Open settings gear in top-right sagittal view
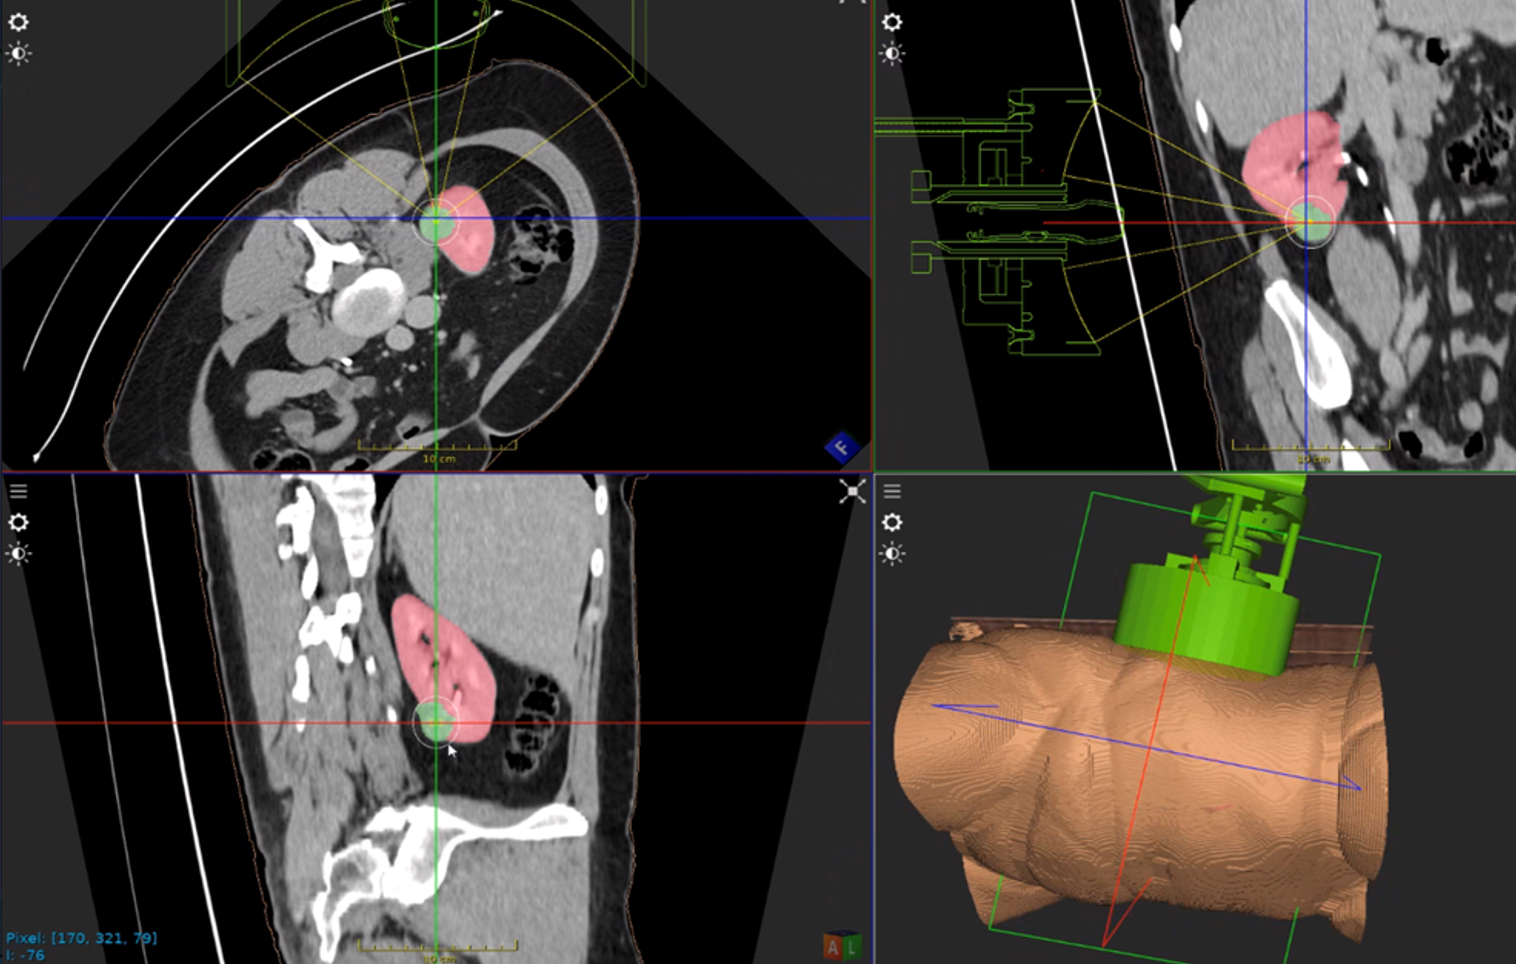This screenshot has width=1516, height=964. (892, 22)
